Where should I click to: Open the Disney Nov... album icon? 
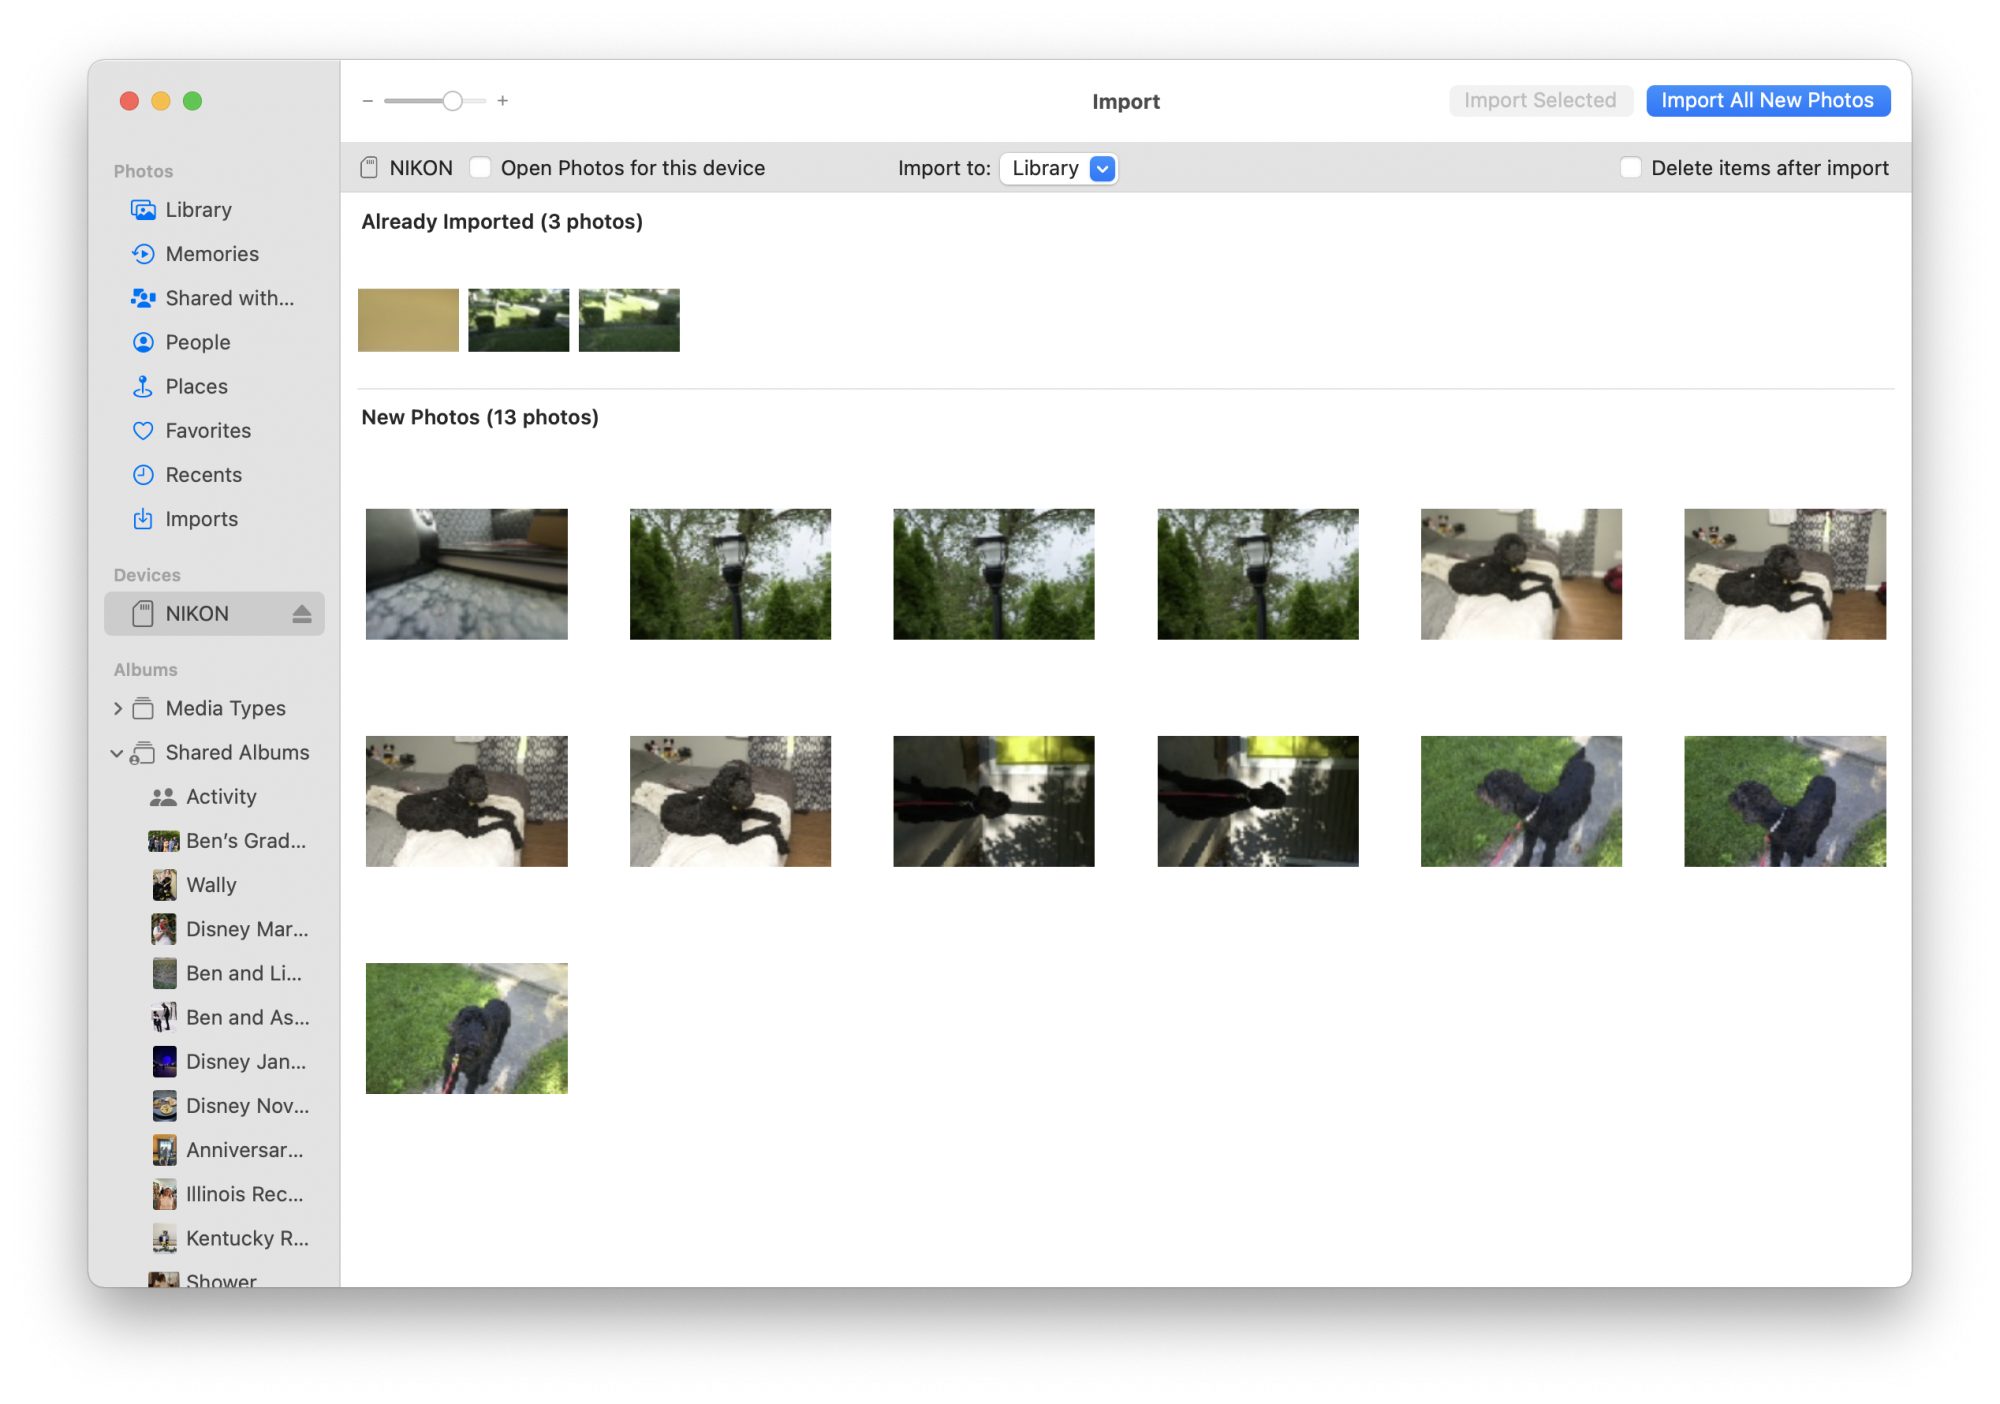click(164, 1106)
